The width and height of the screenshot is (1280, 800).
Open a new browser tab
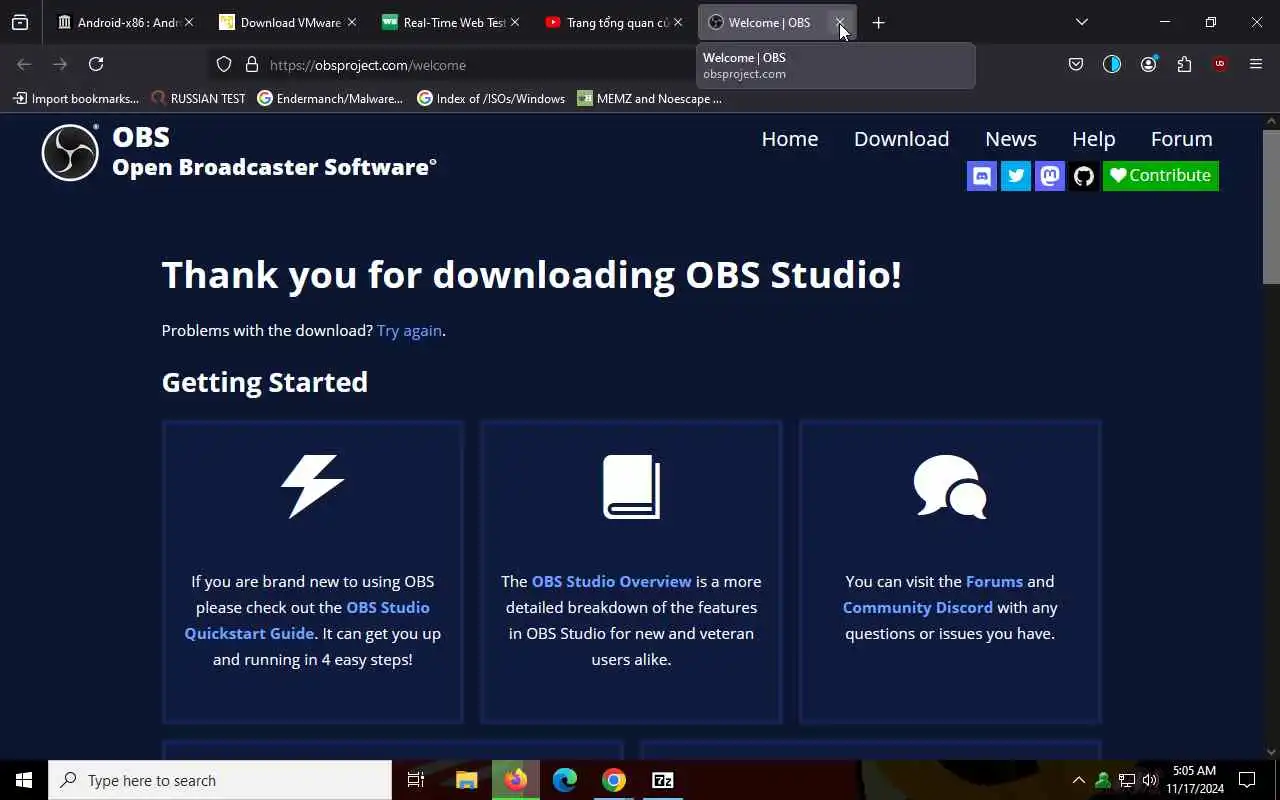pos(878,22)
